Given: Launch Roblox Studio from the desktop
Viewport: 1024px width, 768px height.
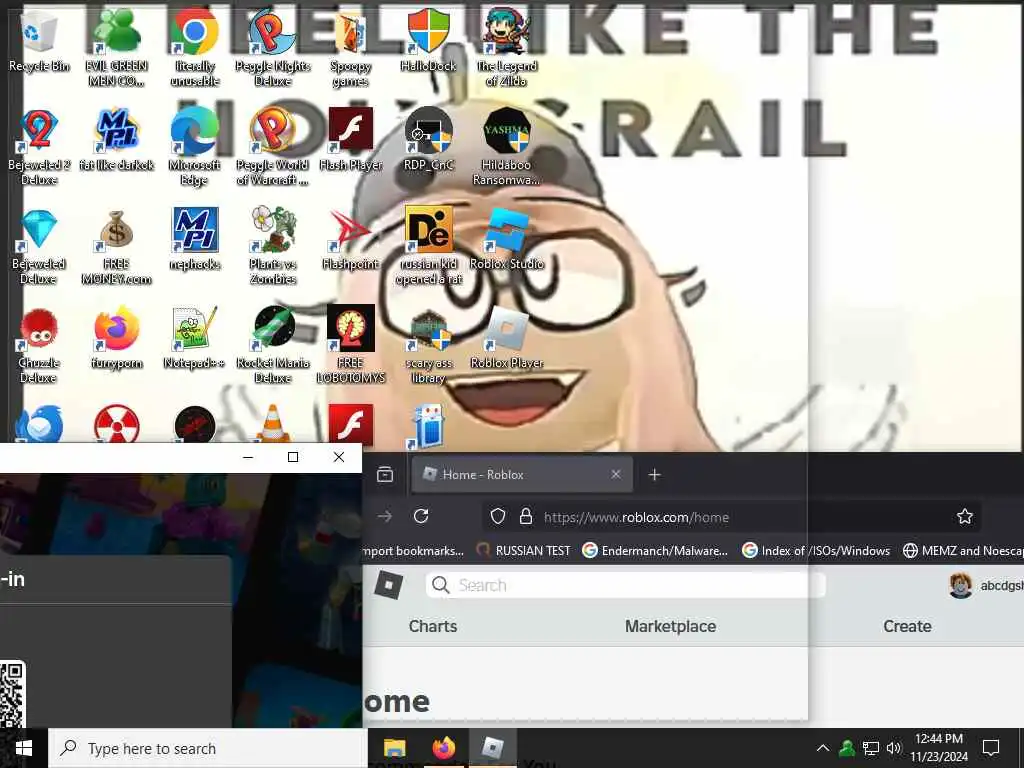Looking at the screenshot, I should 507,239.
